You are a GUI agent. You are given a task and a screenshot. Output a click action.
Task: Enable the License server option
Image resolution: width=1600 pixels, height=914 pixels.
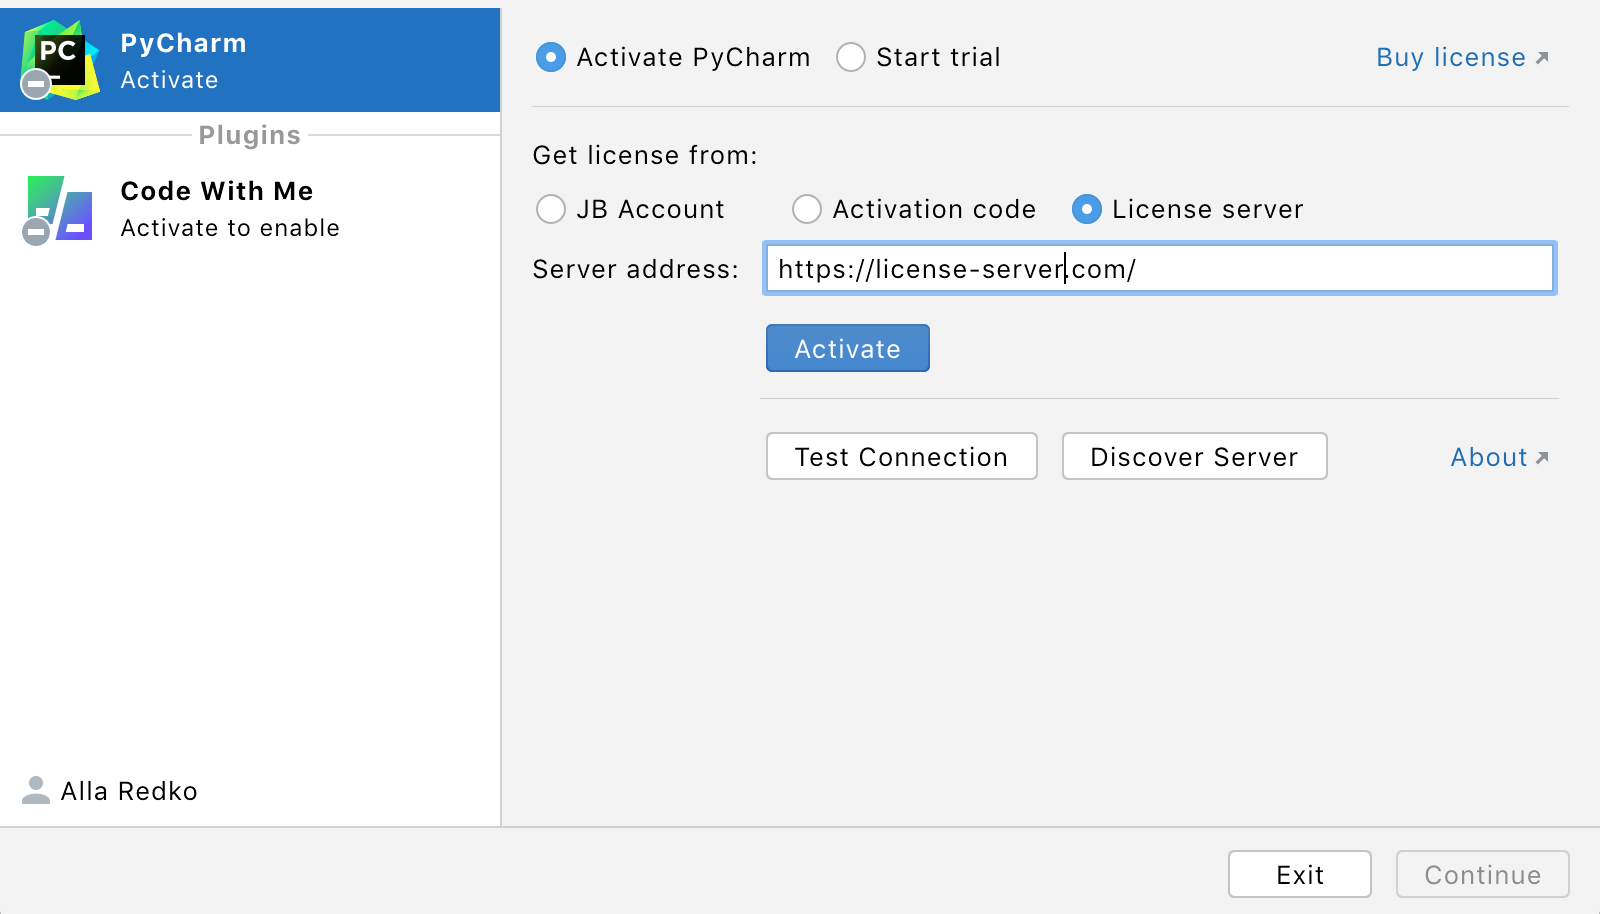[1087, 209]
